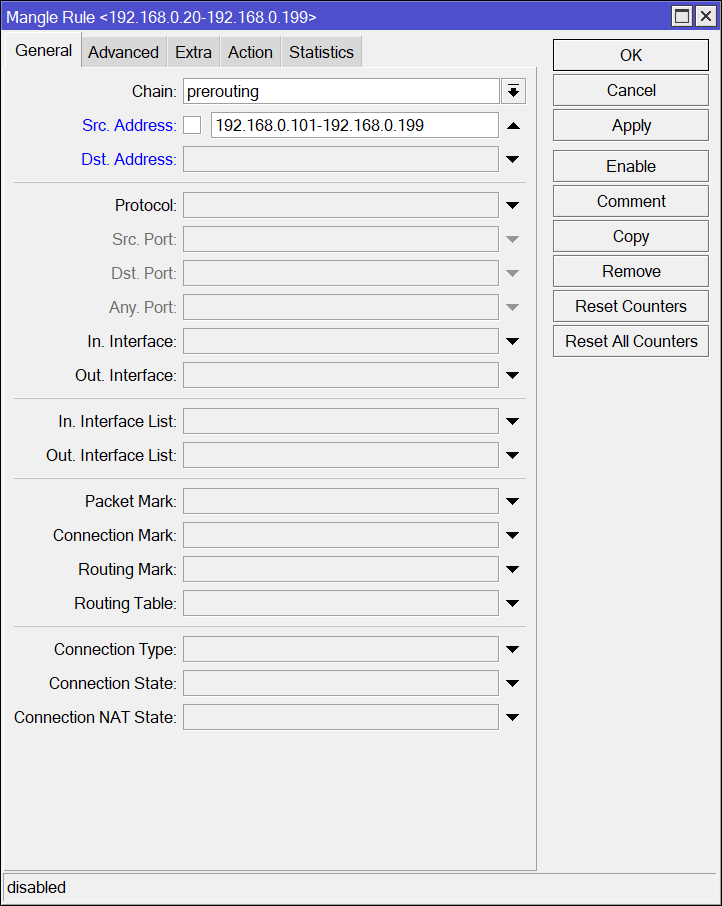This screenshot has width=722, height=906.
Task: Expand the Packet Mark field
Action: pos(513,502)
